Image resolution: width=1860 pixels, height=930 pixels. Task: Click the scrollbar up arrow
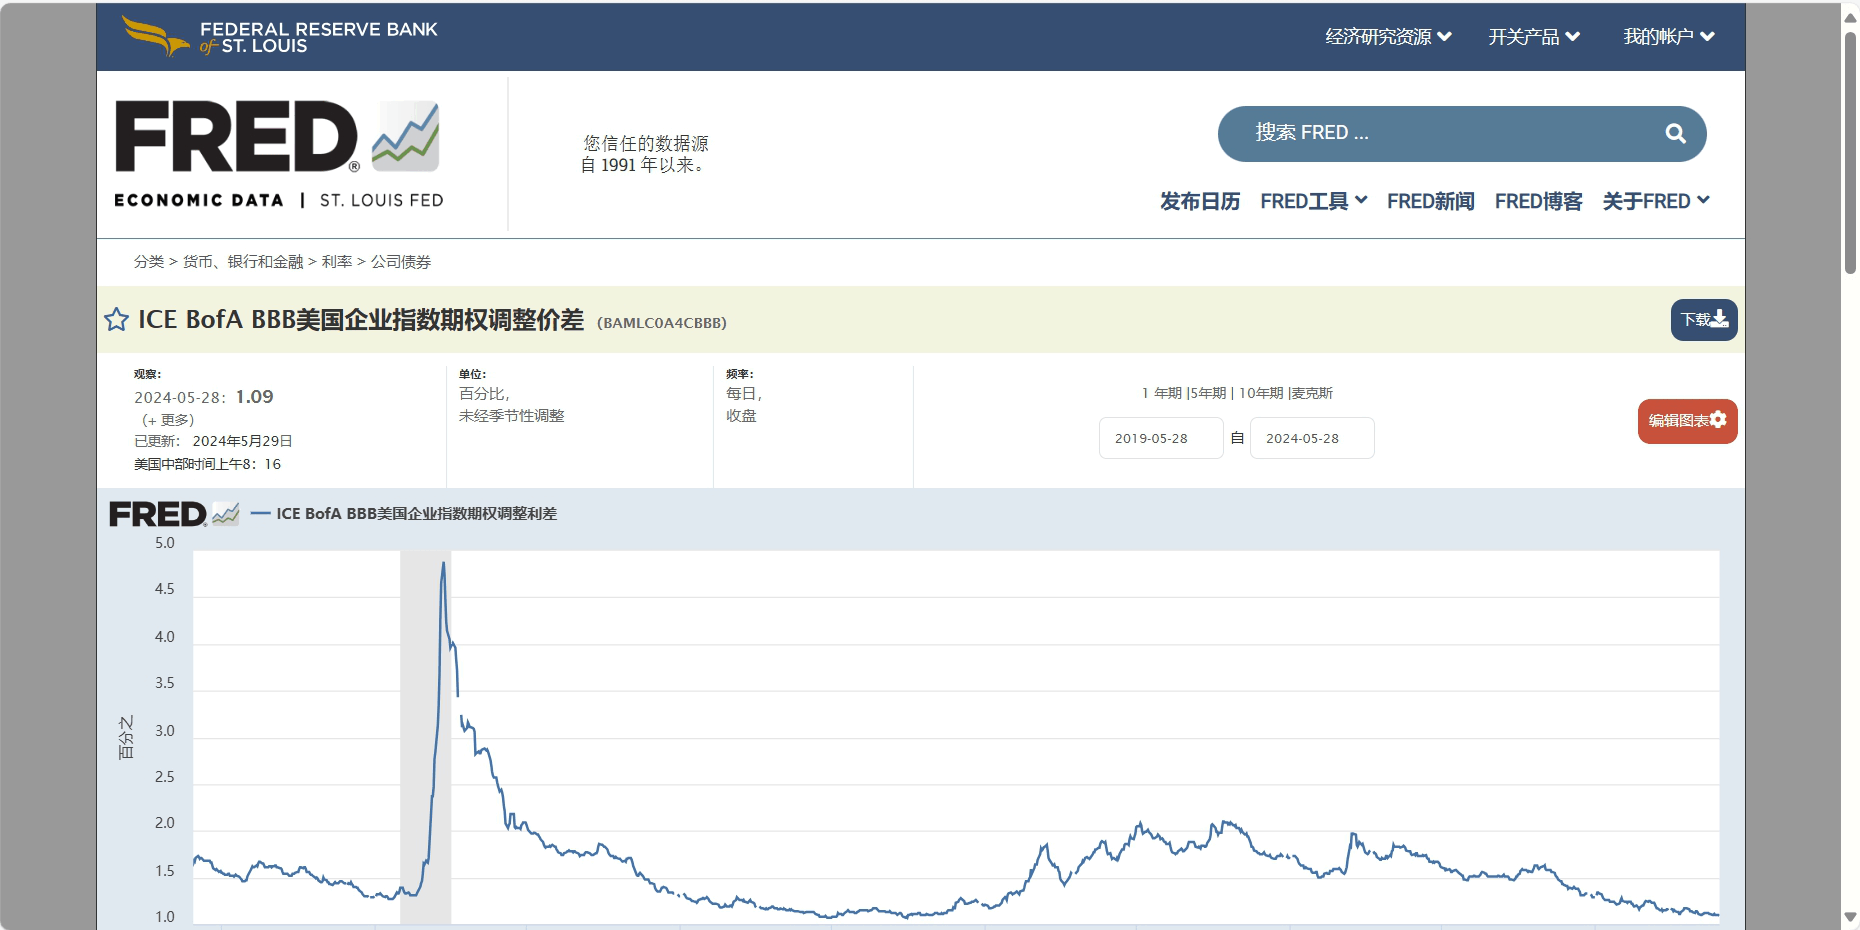tap(1850, 18)
